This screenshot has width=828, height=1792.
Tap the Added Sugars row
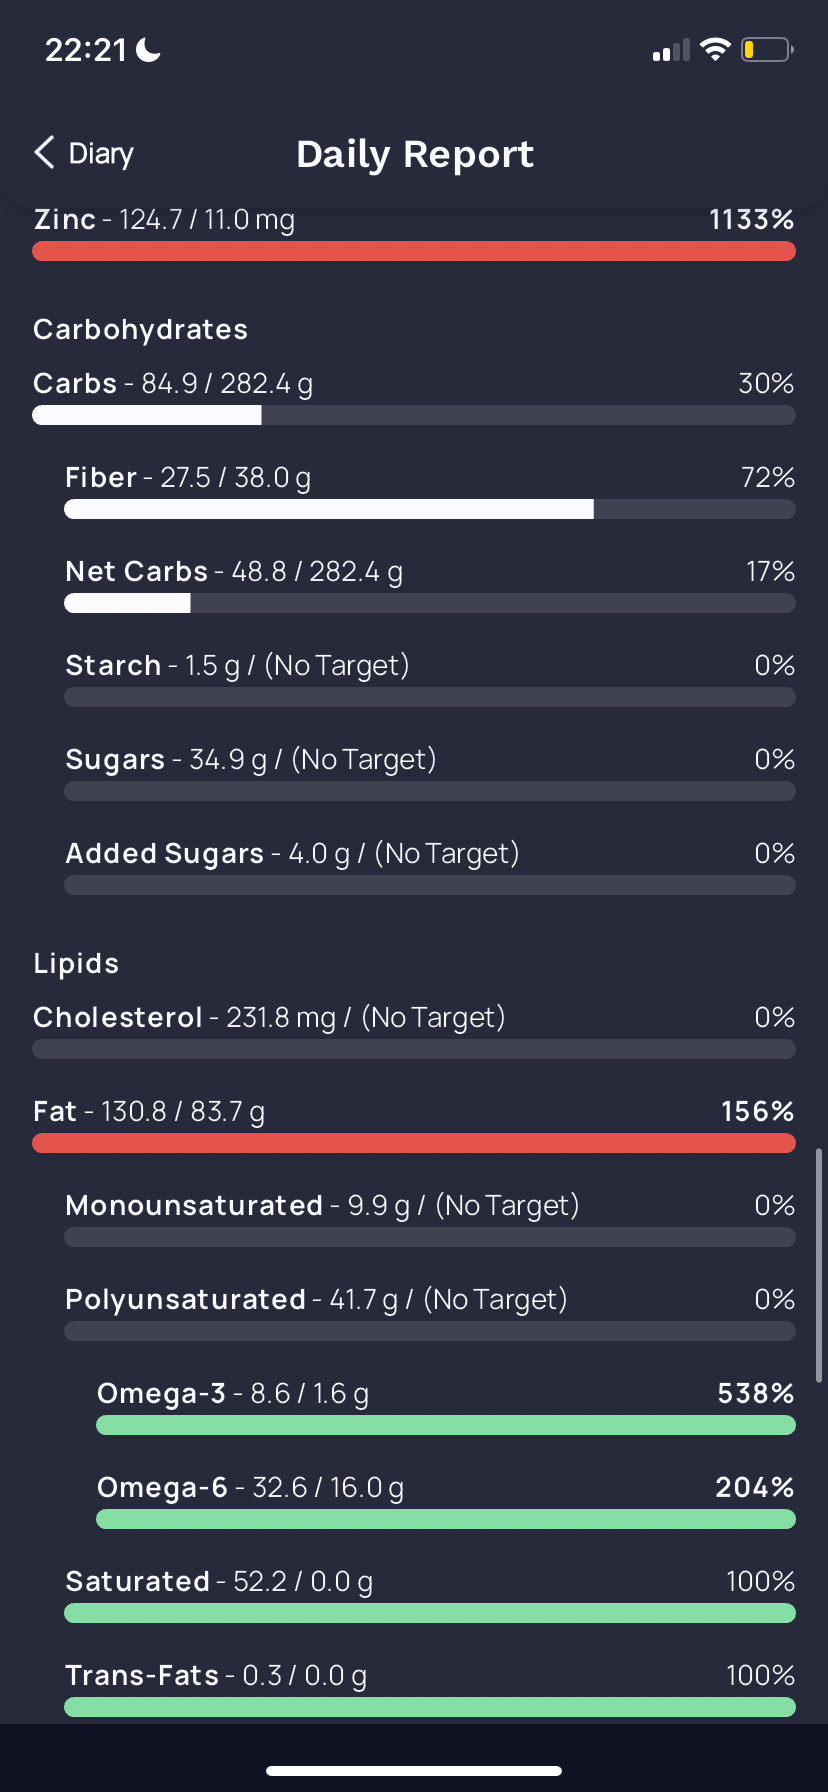(430, 868)
